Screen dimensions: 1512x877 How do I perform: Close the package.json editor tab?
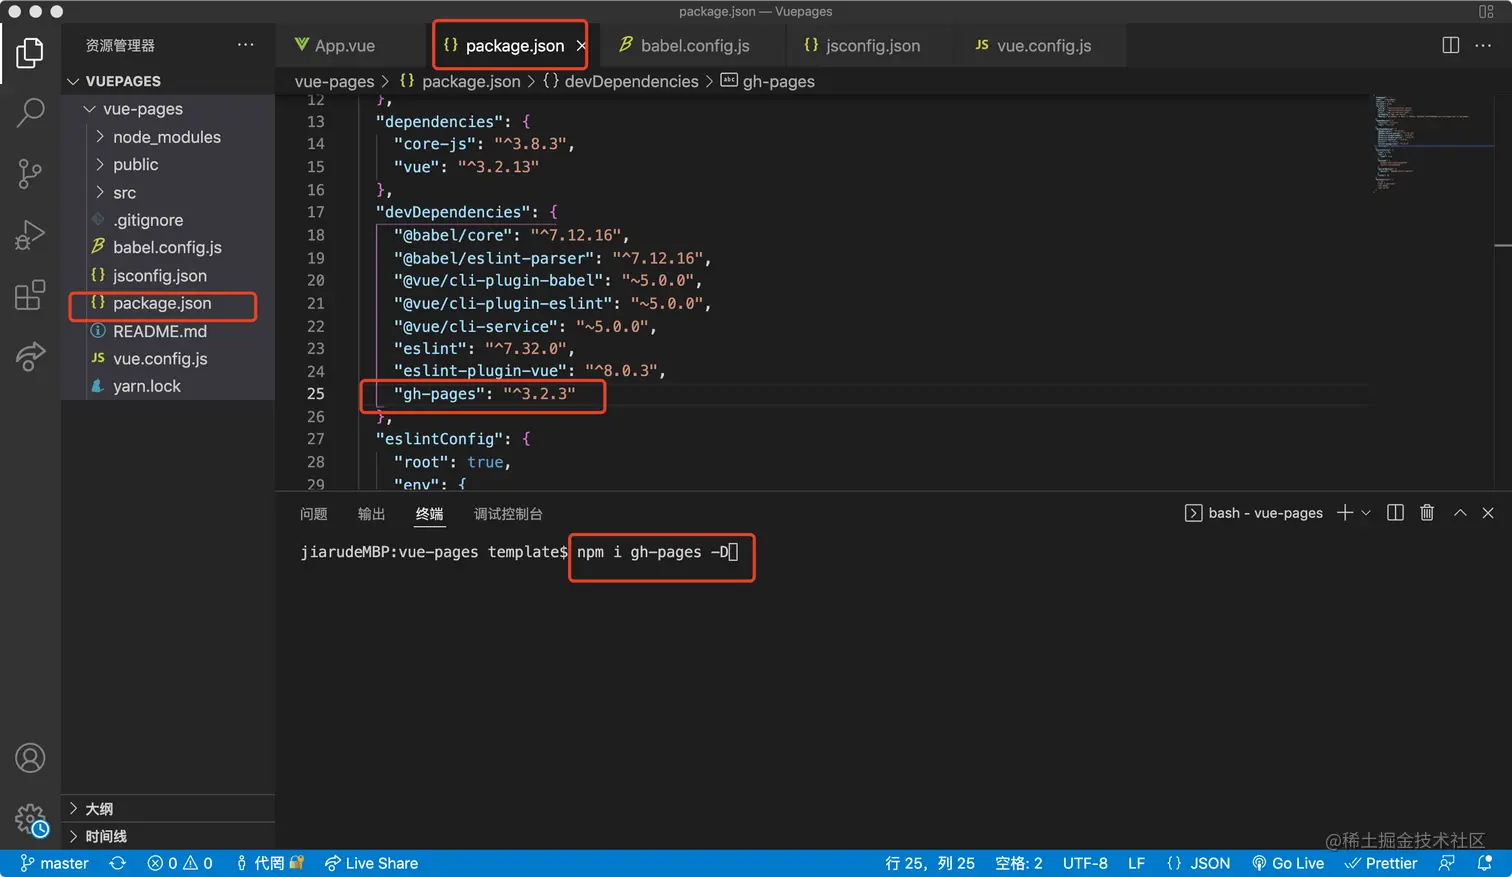[581, 46]
